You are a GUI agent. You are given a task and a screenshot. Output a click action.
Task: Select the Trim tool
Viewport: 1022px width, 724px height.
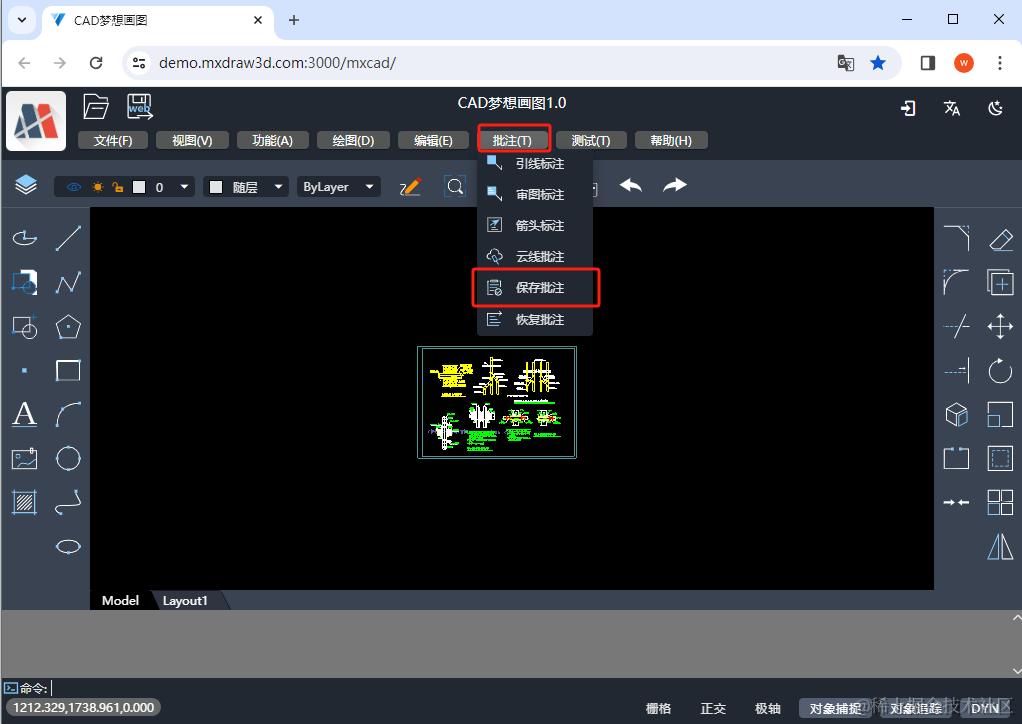956,326
